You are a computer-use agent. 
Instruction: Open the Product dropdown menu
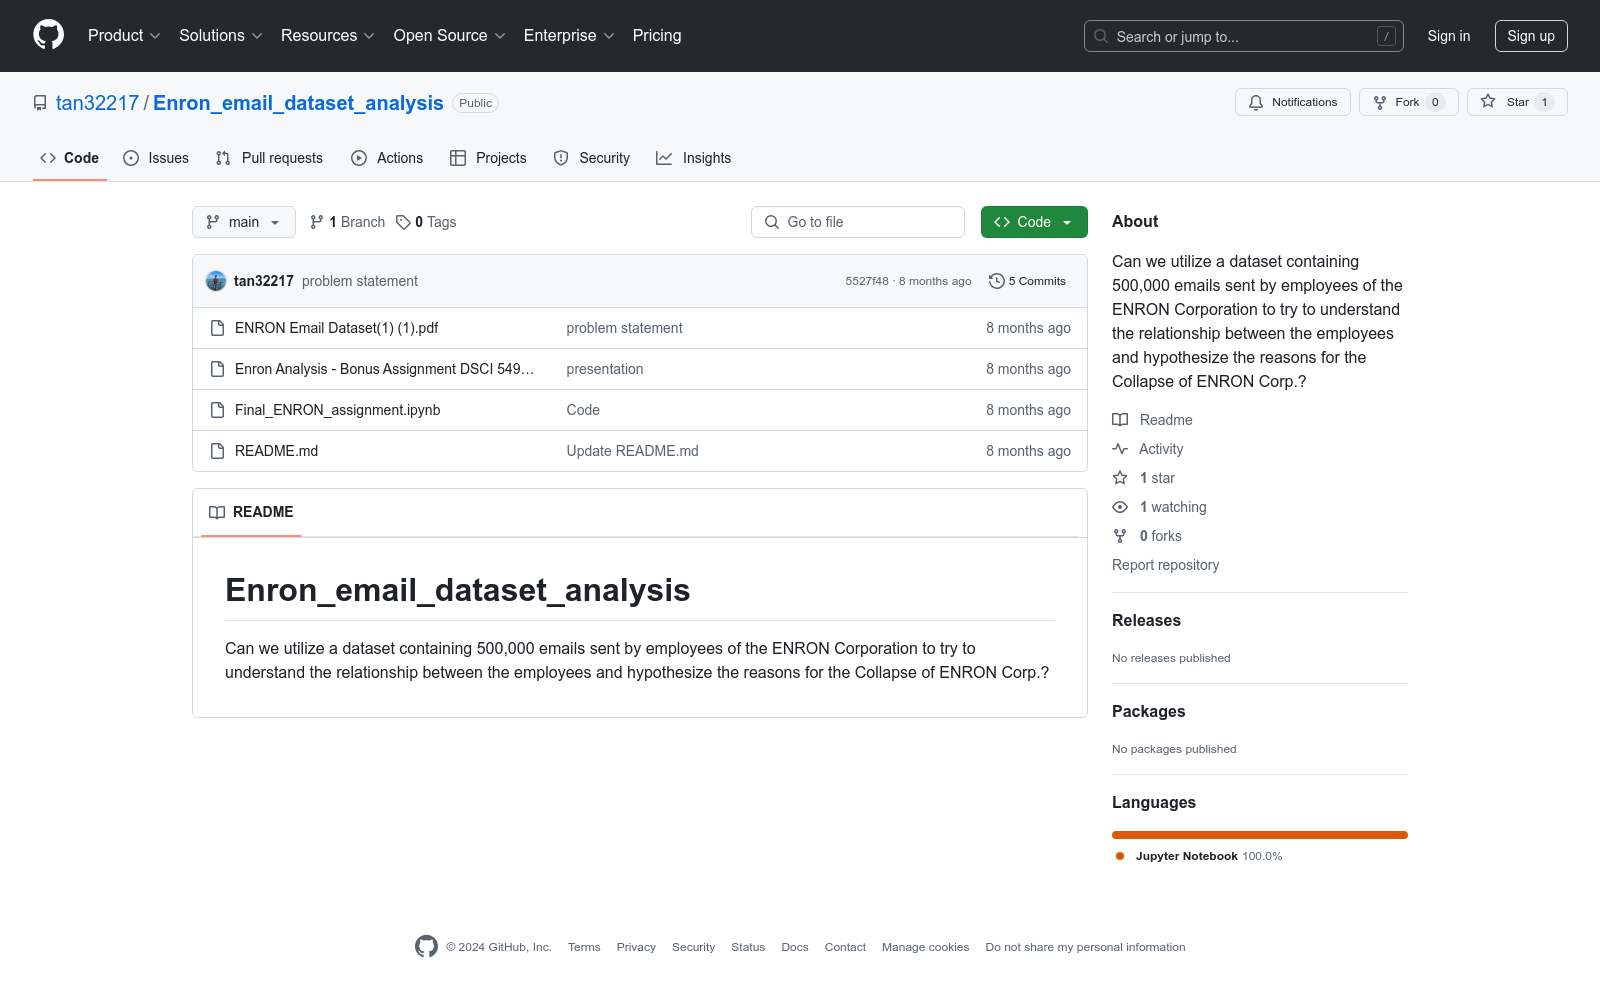click(124, 35)
